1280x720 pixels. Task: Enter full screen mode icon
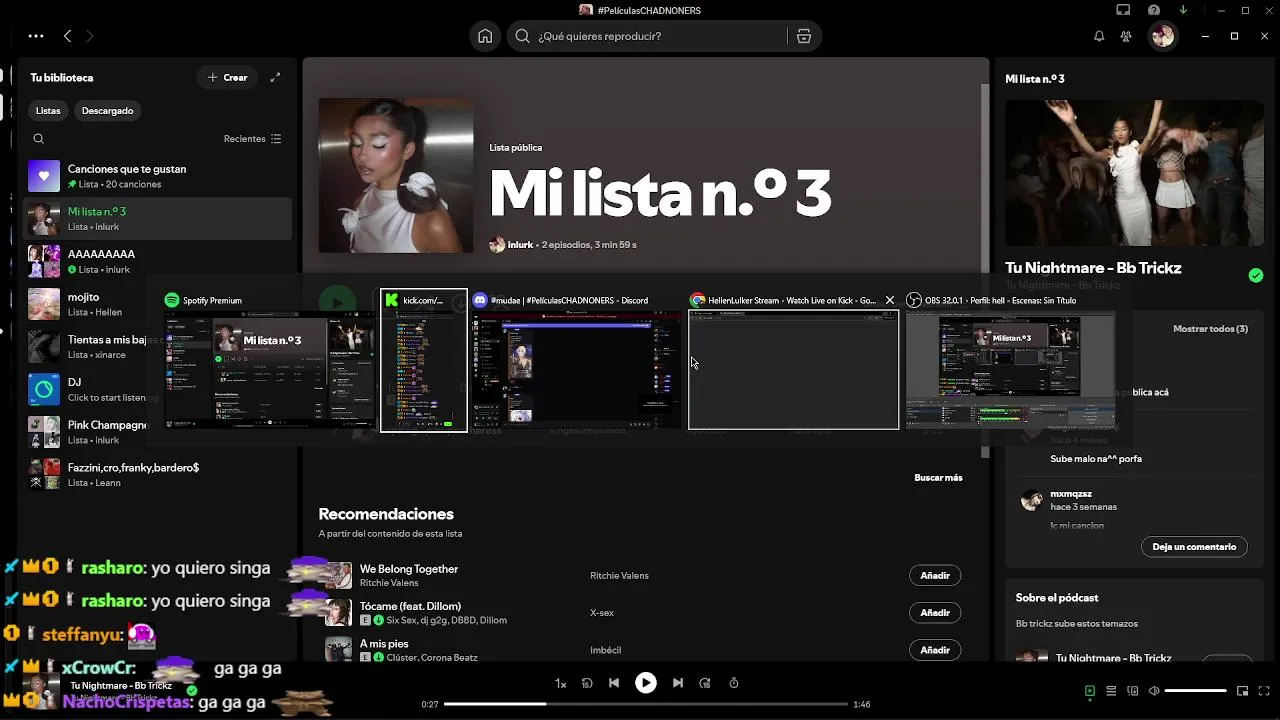[1264, 691]
